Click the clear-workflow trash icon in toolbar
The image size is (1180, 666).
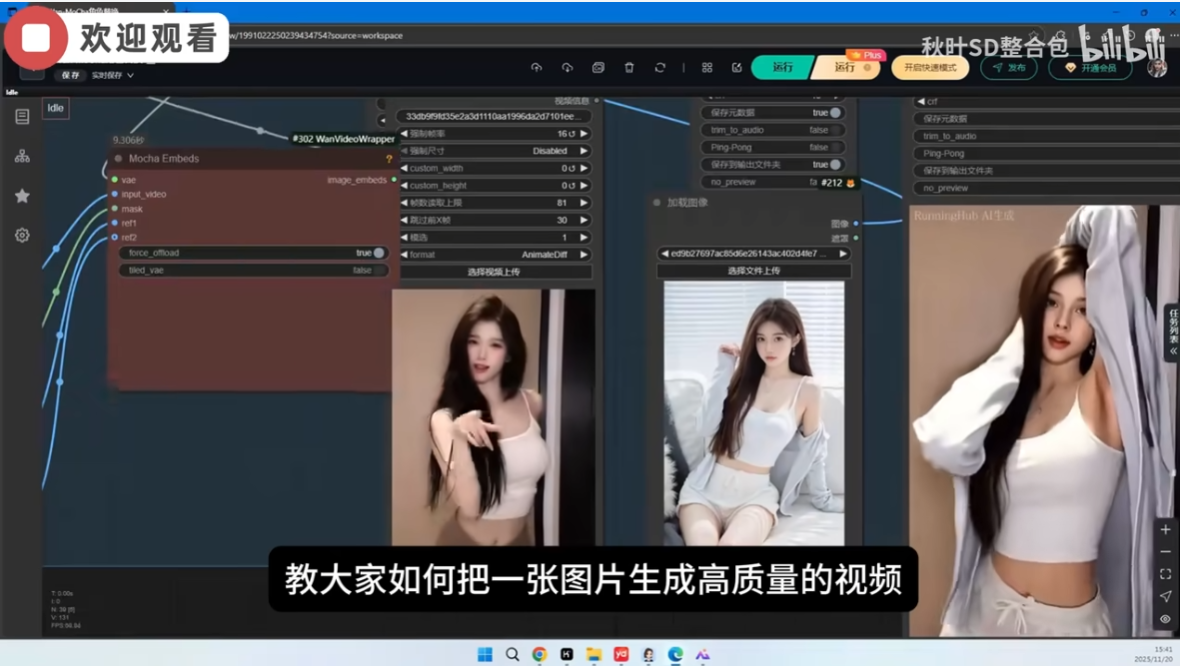click(x=629, y=65)
